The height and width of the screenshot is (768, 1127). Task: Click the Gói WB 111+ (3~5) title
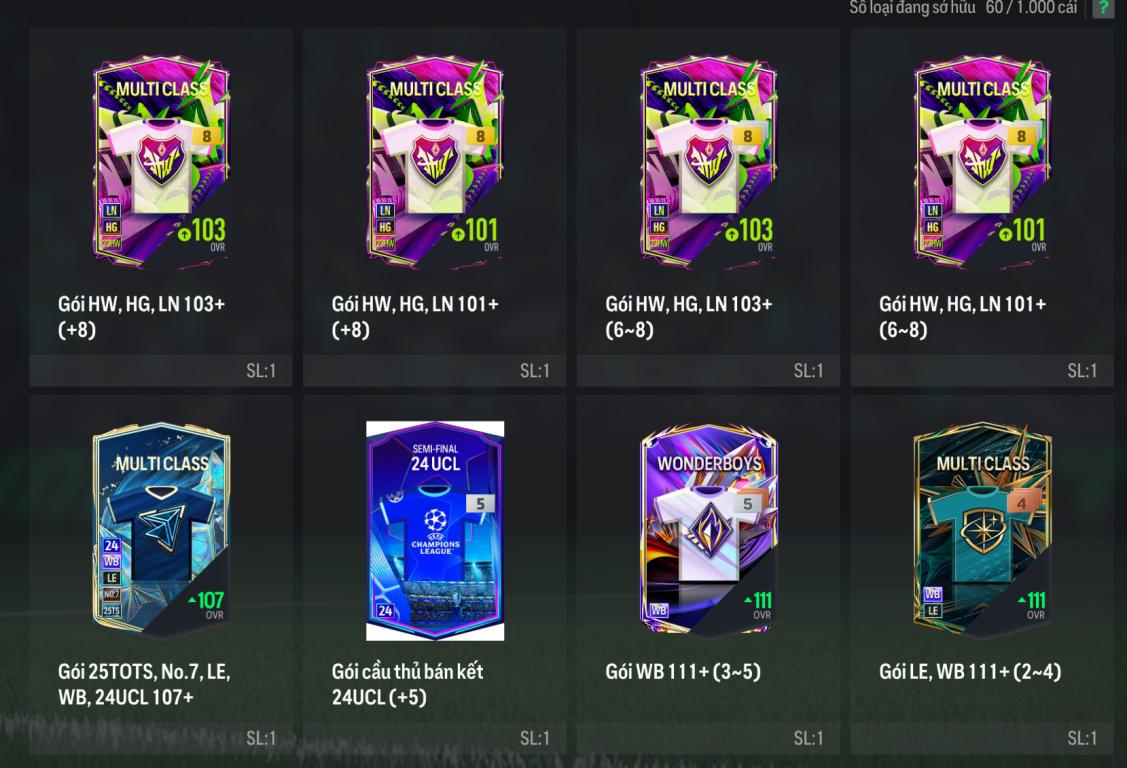(683, 672)
